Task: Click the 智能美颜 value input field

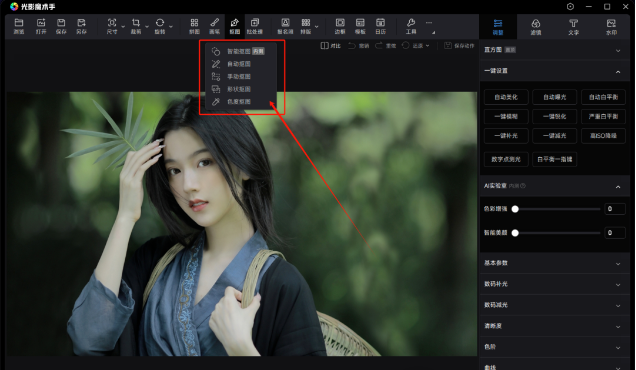Action: point(615,233)
